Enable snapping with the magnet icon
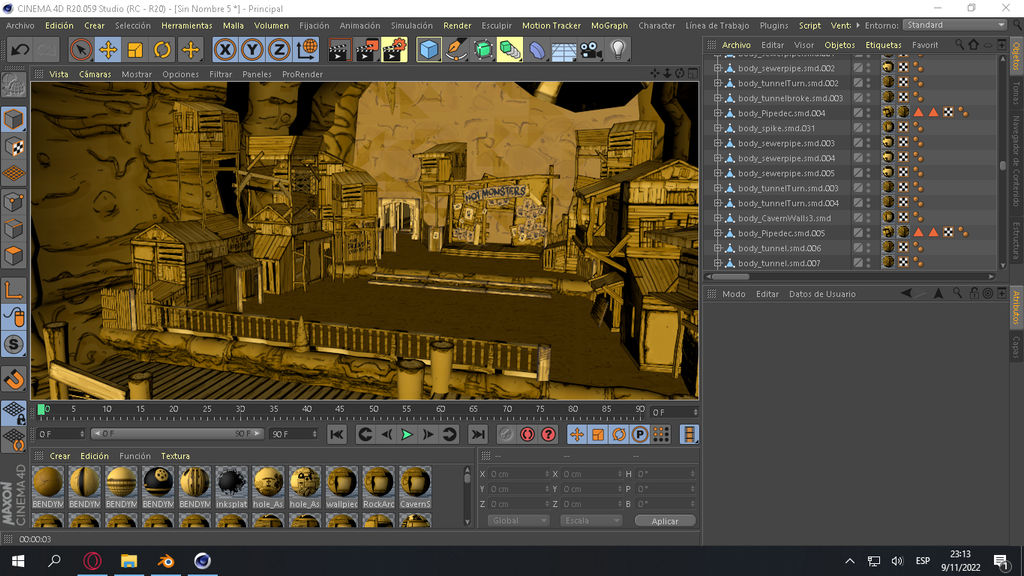Image resolution: width=1024 pixels, height=576 pixels. pyautogui.click(x=14, y=379)
